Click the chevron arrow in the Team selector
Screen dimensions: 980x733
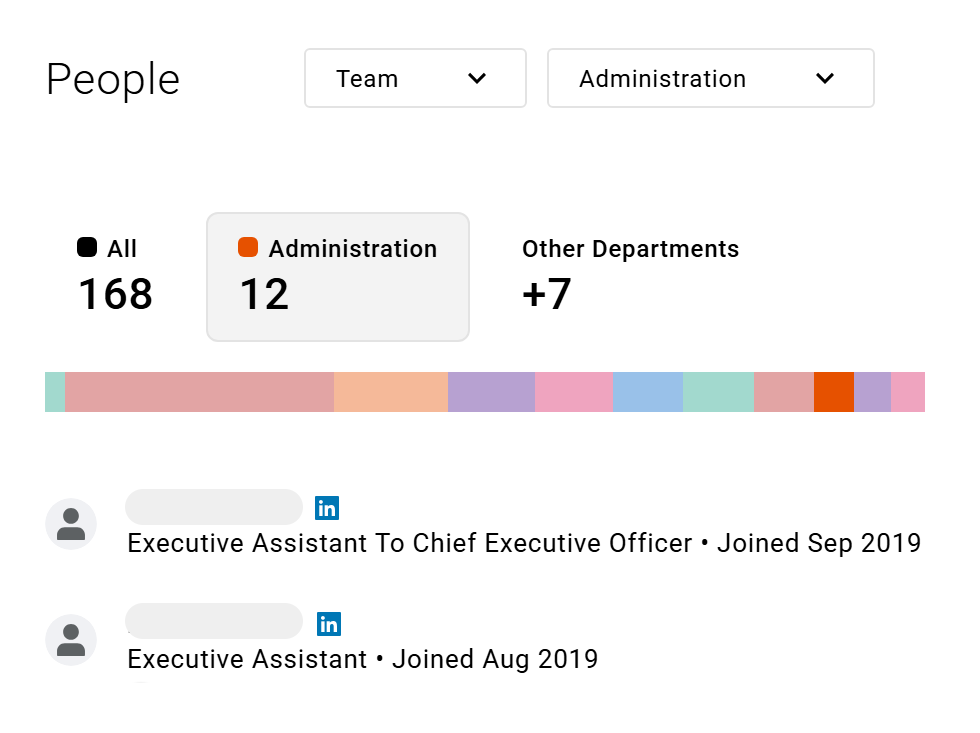(x=477, y=78)
